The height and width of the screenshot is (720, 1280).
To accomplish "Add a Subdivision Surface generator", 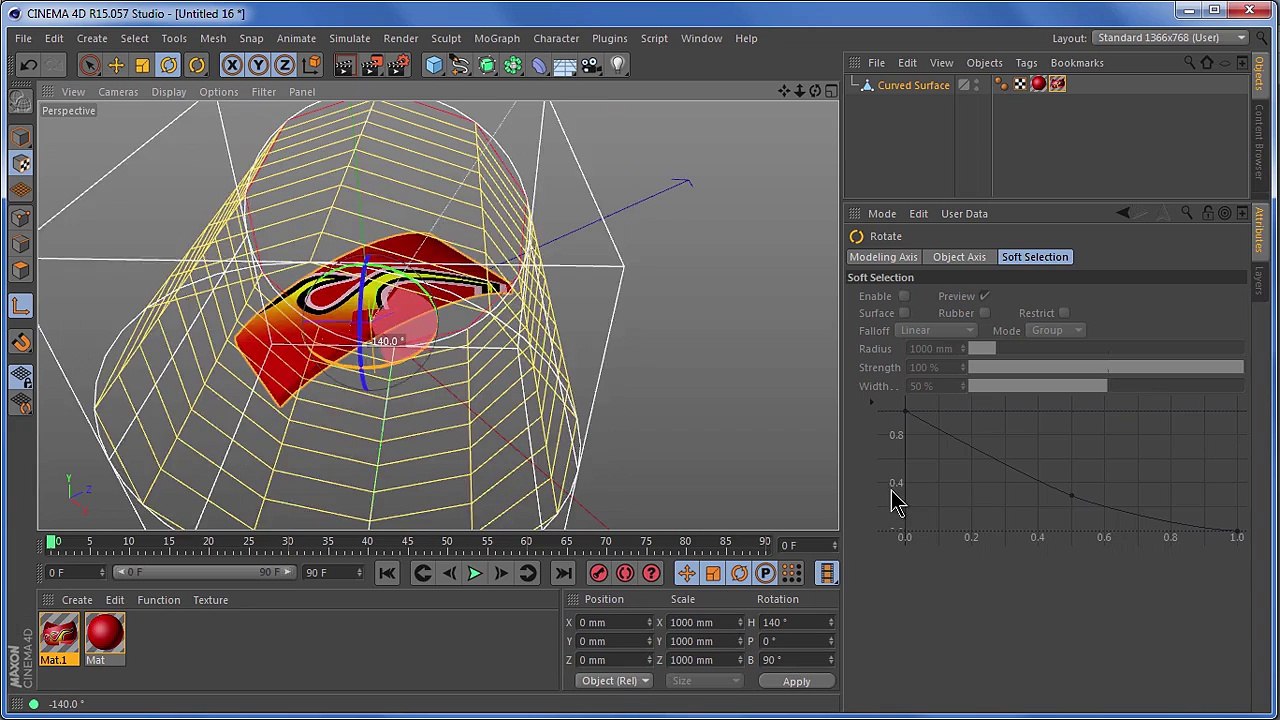I will 487,65.
